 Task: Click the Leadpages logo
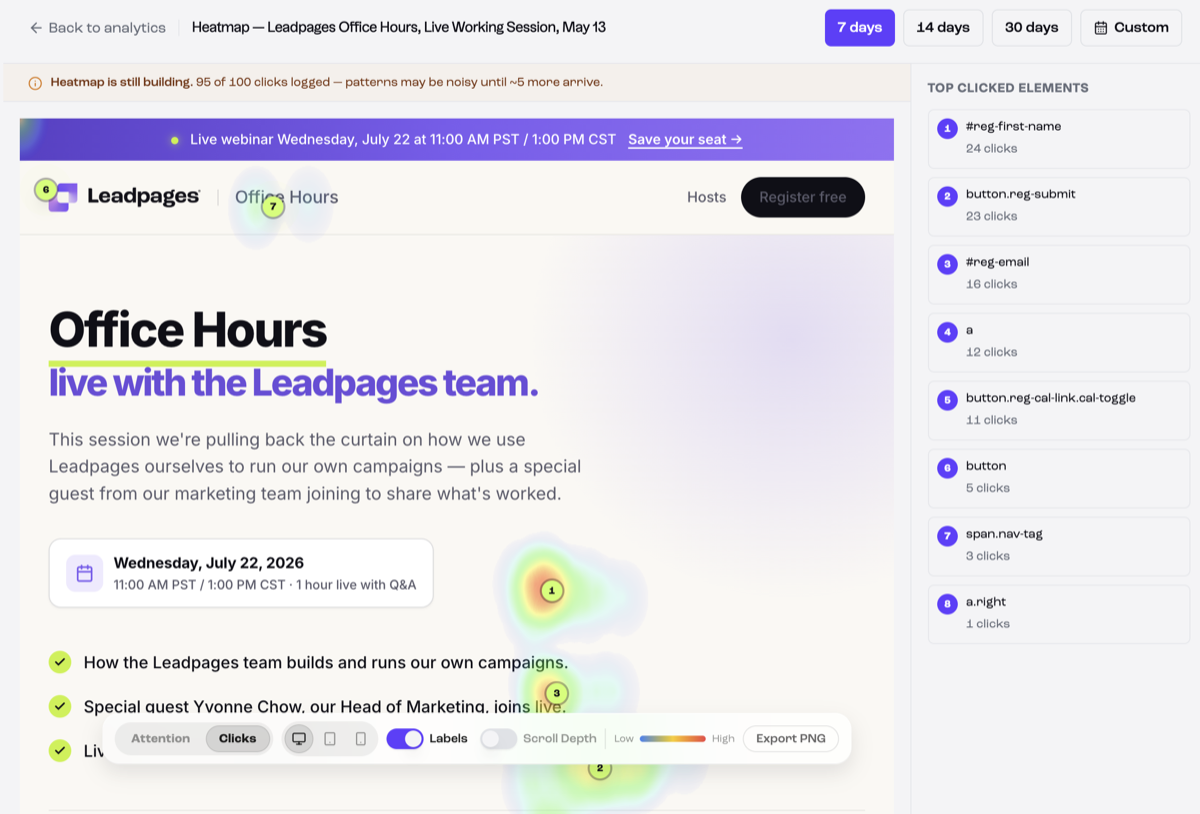[124, 197]
